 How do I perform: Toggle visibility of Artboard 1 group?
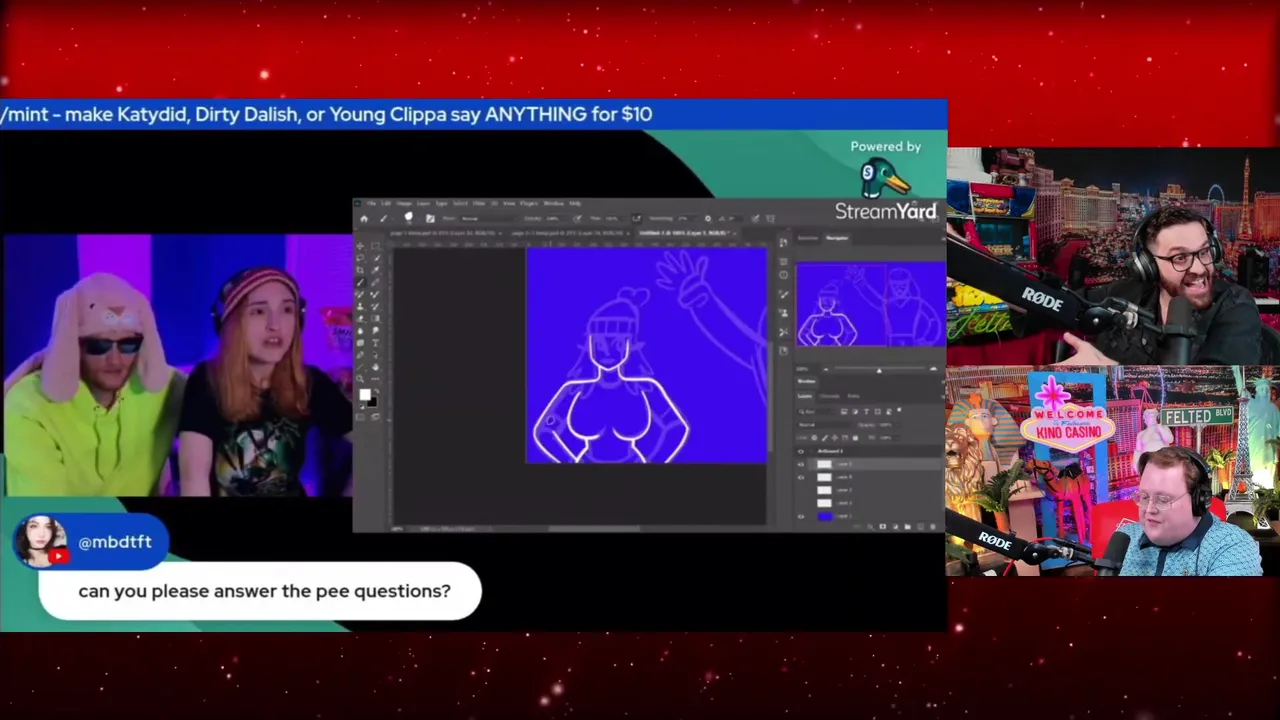tap(801, 451)
